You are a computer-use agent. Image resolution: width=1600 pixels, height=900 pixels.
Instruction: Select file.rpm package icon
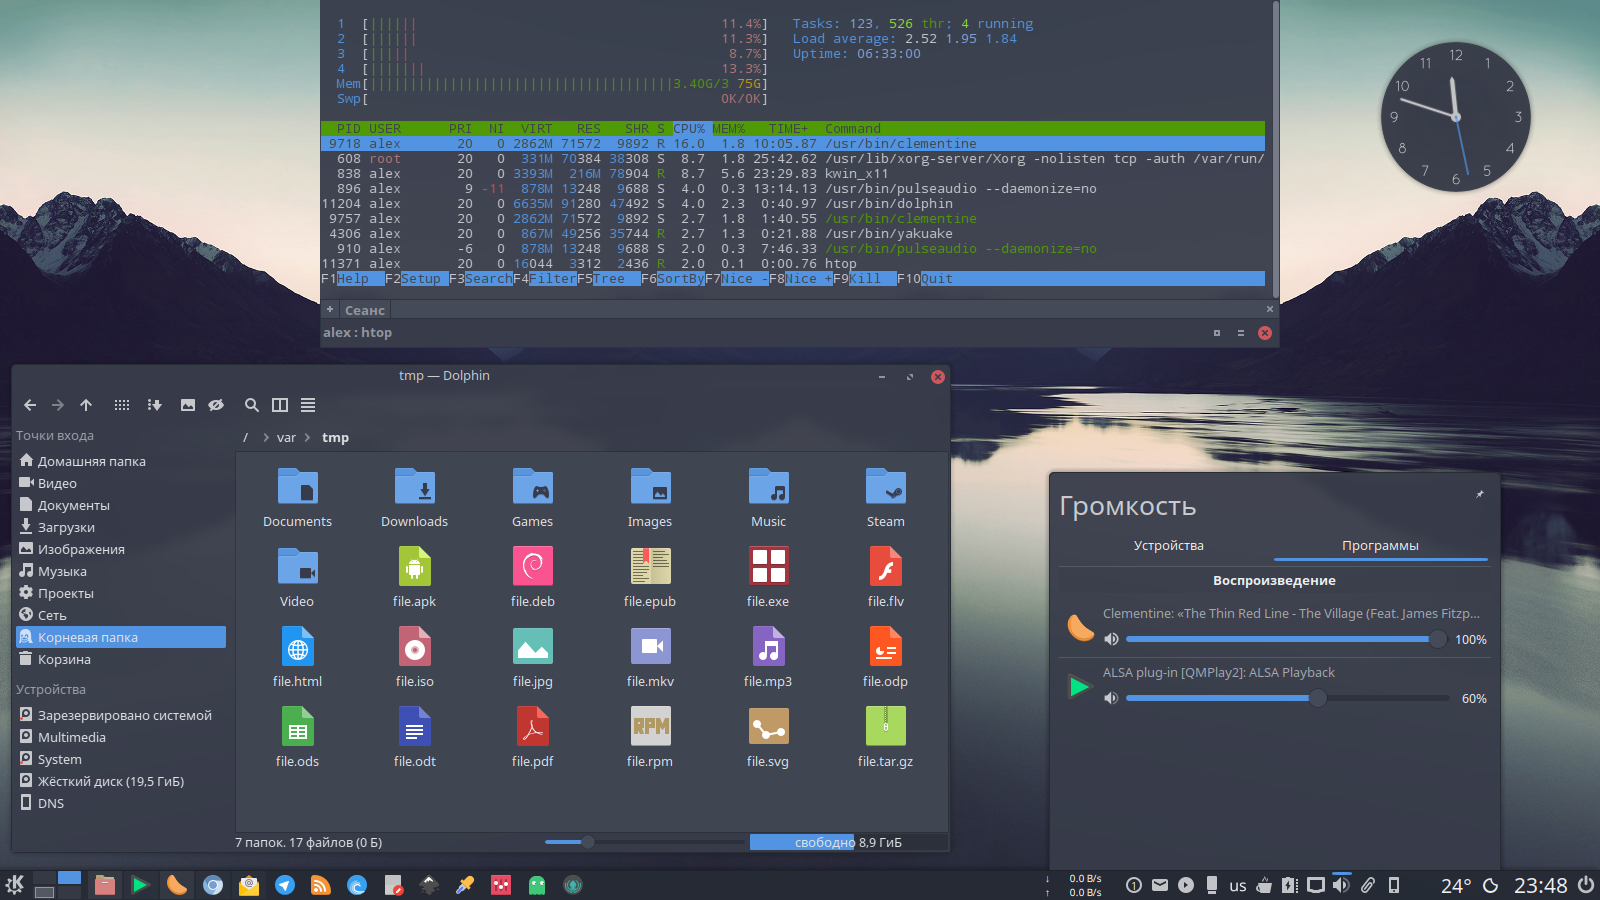tap(651, 726)
